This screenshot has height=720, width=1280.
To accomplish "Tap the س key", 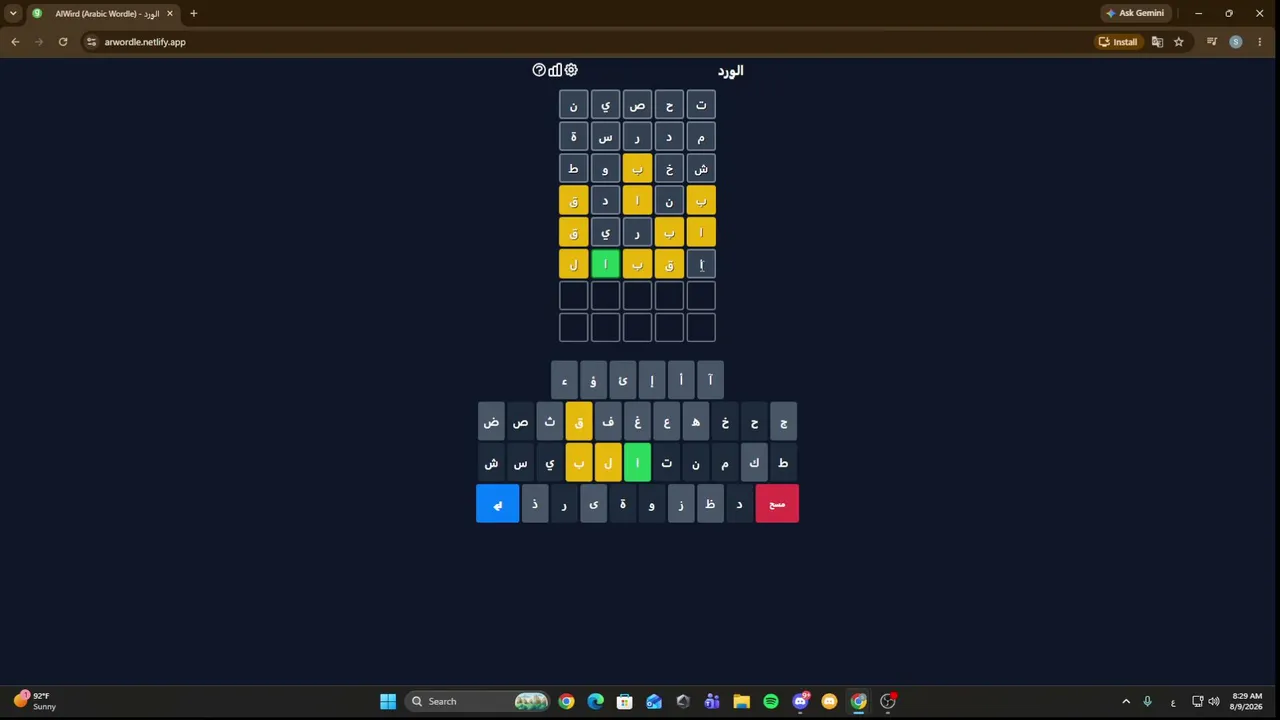I will click(x=520, y=463).
